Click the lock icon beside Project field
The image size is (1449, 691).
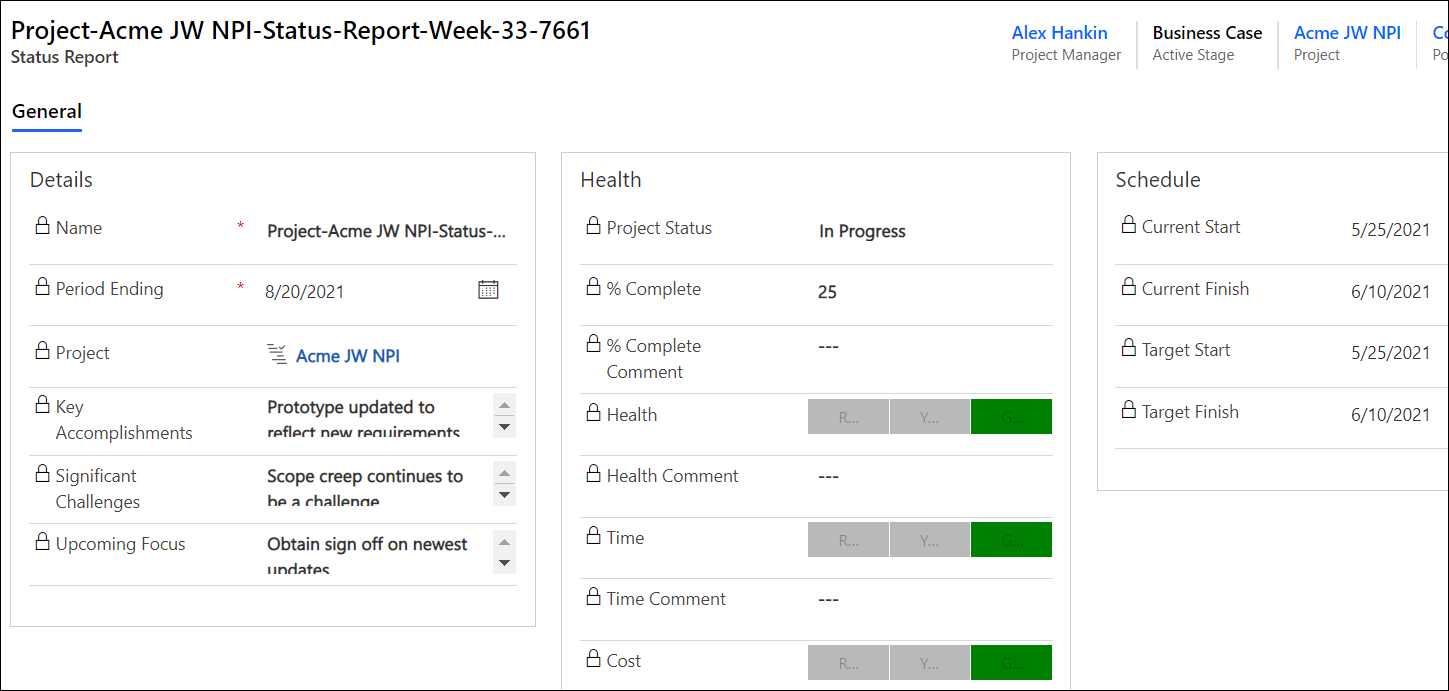point(42,350)
